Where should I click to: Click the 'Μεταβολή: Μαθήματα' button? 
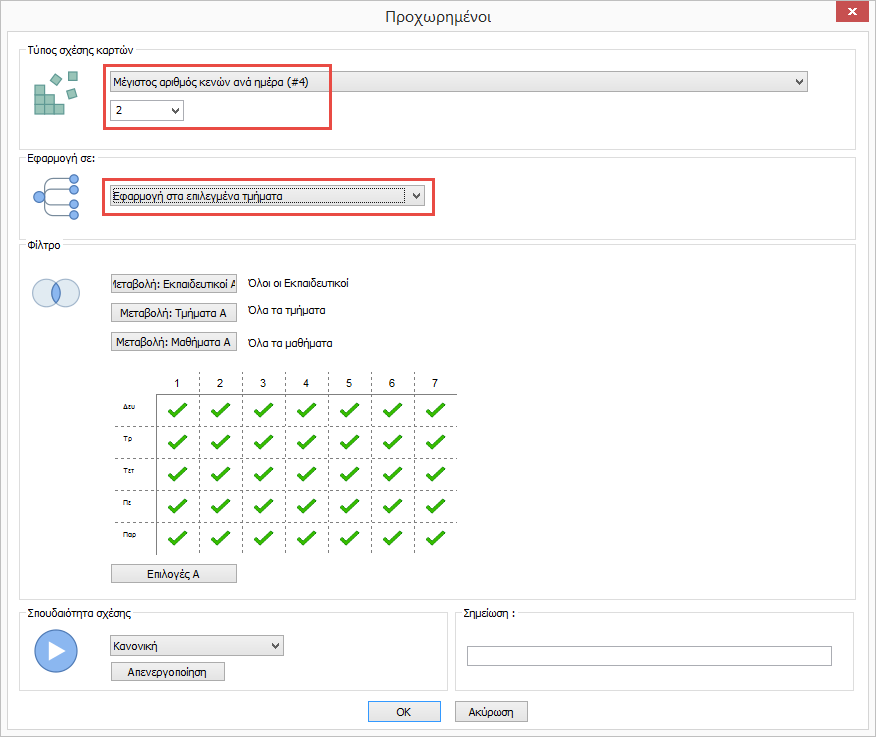pos(173,342)
